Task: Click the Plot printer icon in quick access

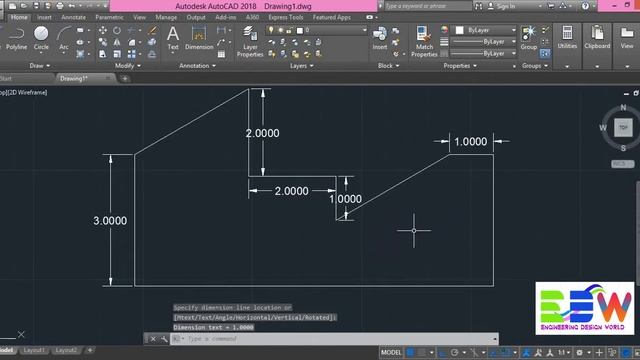Action: tap(60, 6)
